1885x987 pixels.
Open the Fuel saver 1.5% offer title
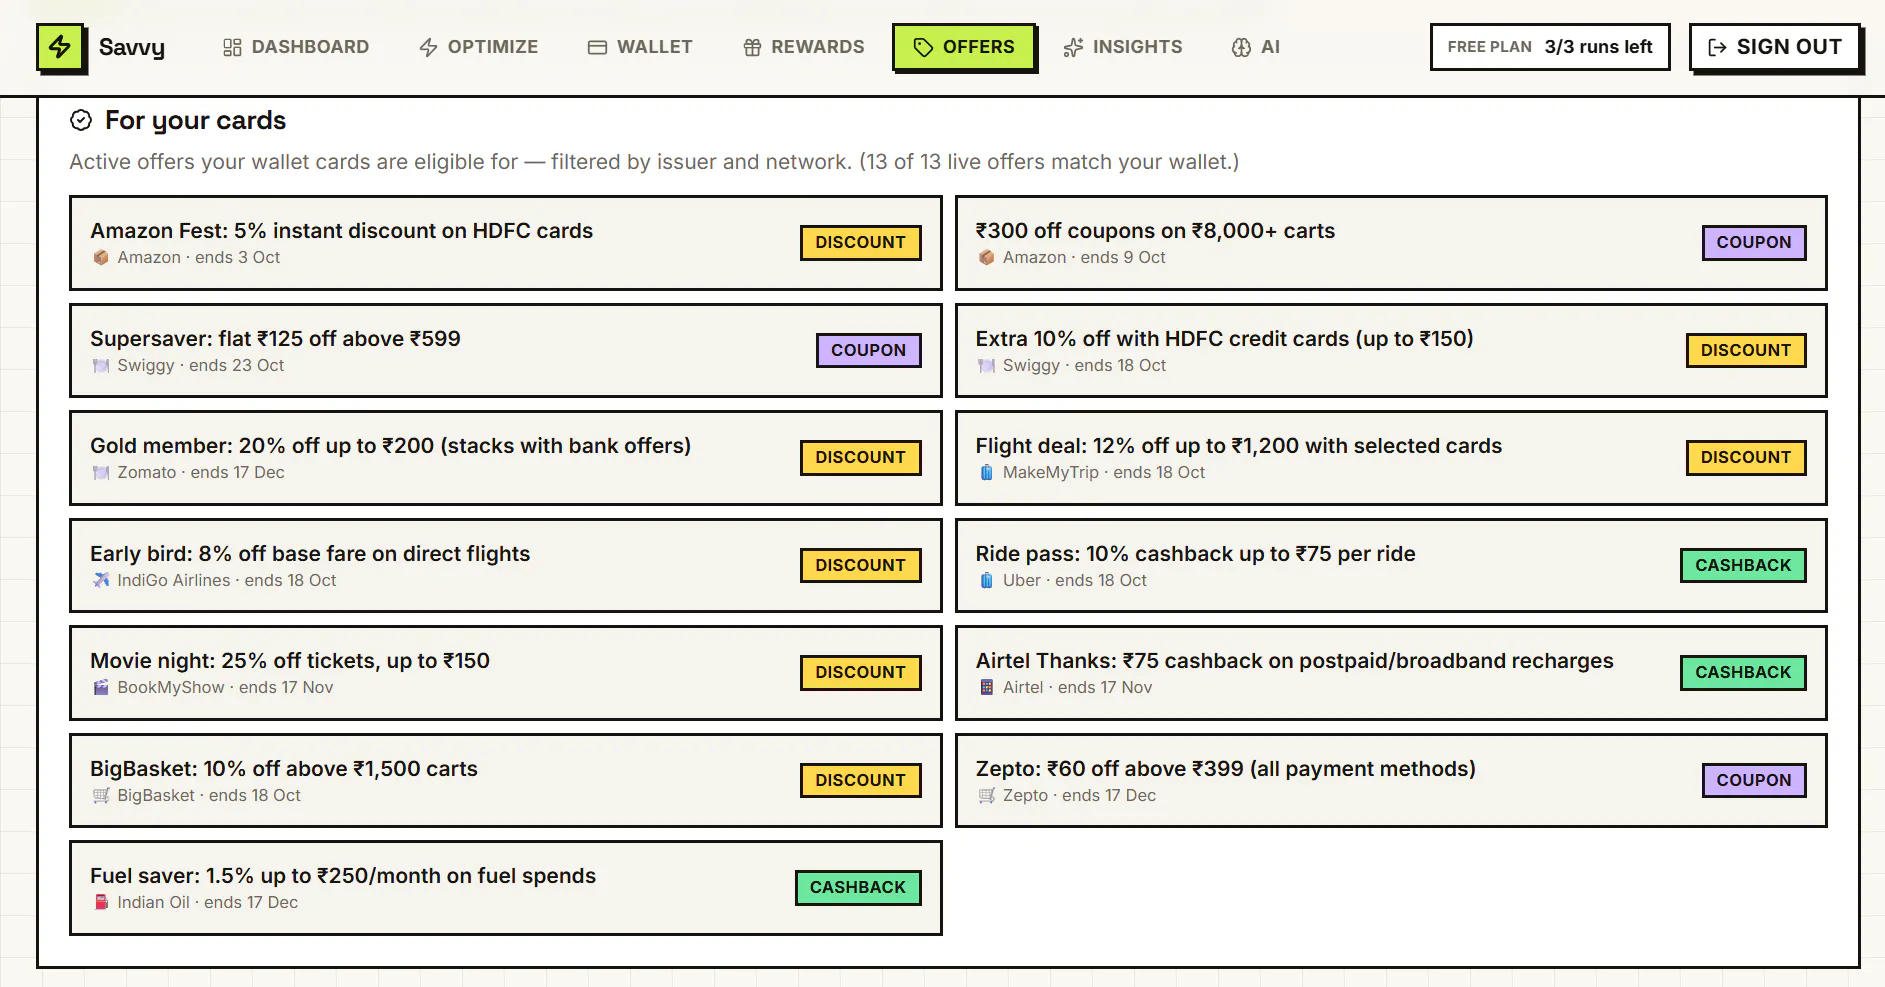(343, 876)
